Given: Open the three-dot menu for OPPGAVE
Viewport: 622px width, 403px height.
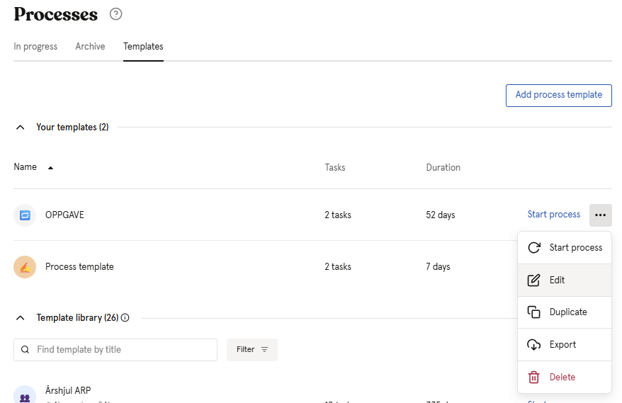Looking at the screenshot, I should coord(600,215).
